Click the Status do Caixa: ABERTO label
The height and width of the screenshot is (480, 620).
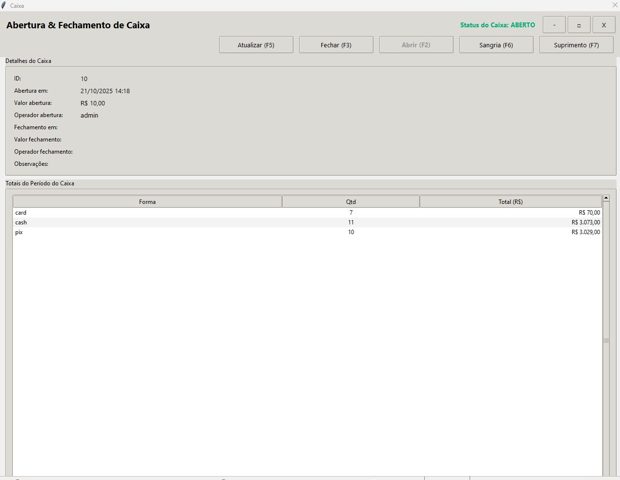point(497,25)
